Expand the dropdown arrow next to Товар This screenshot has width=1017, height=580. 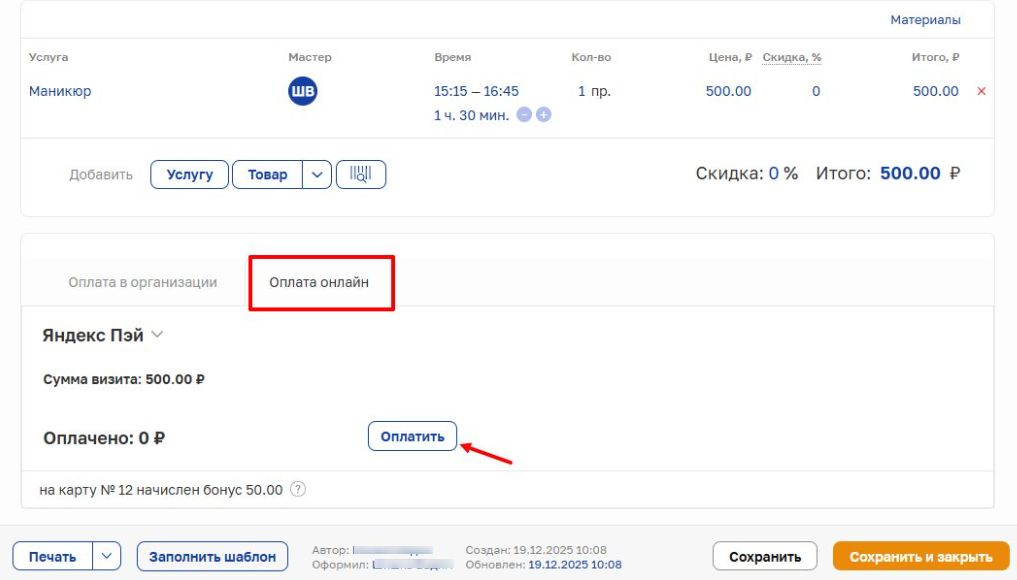coord(317,174)
